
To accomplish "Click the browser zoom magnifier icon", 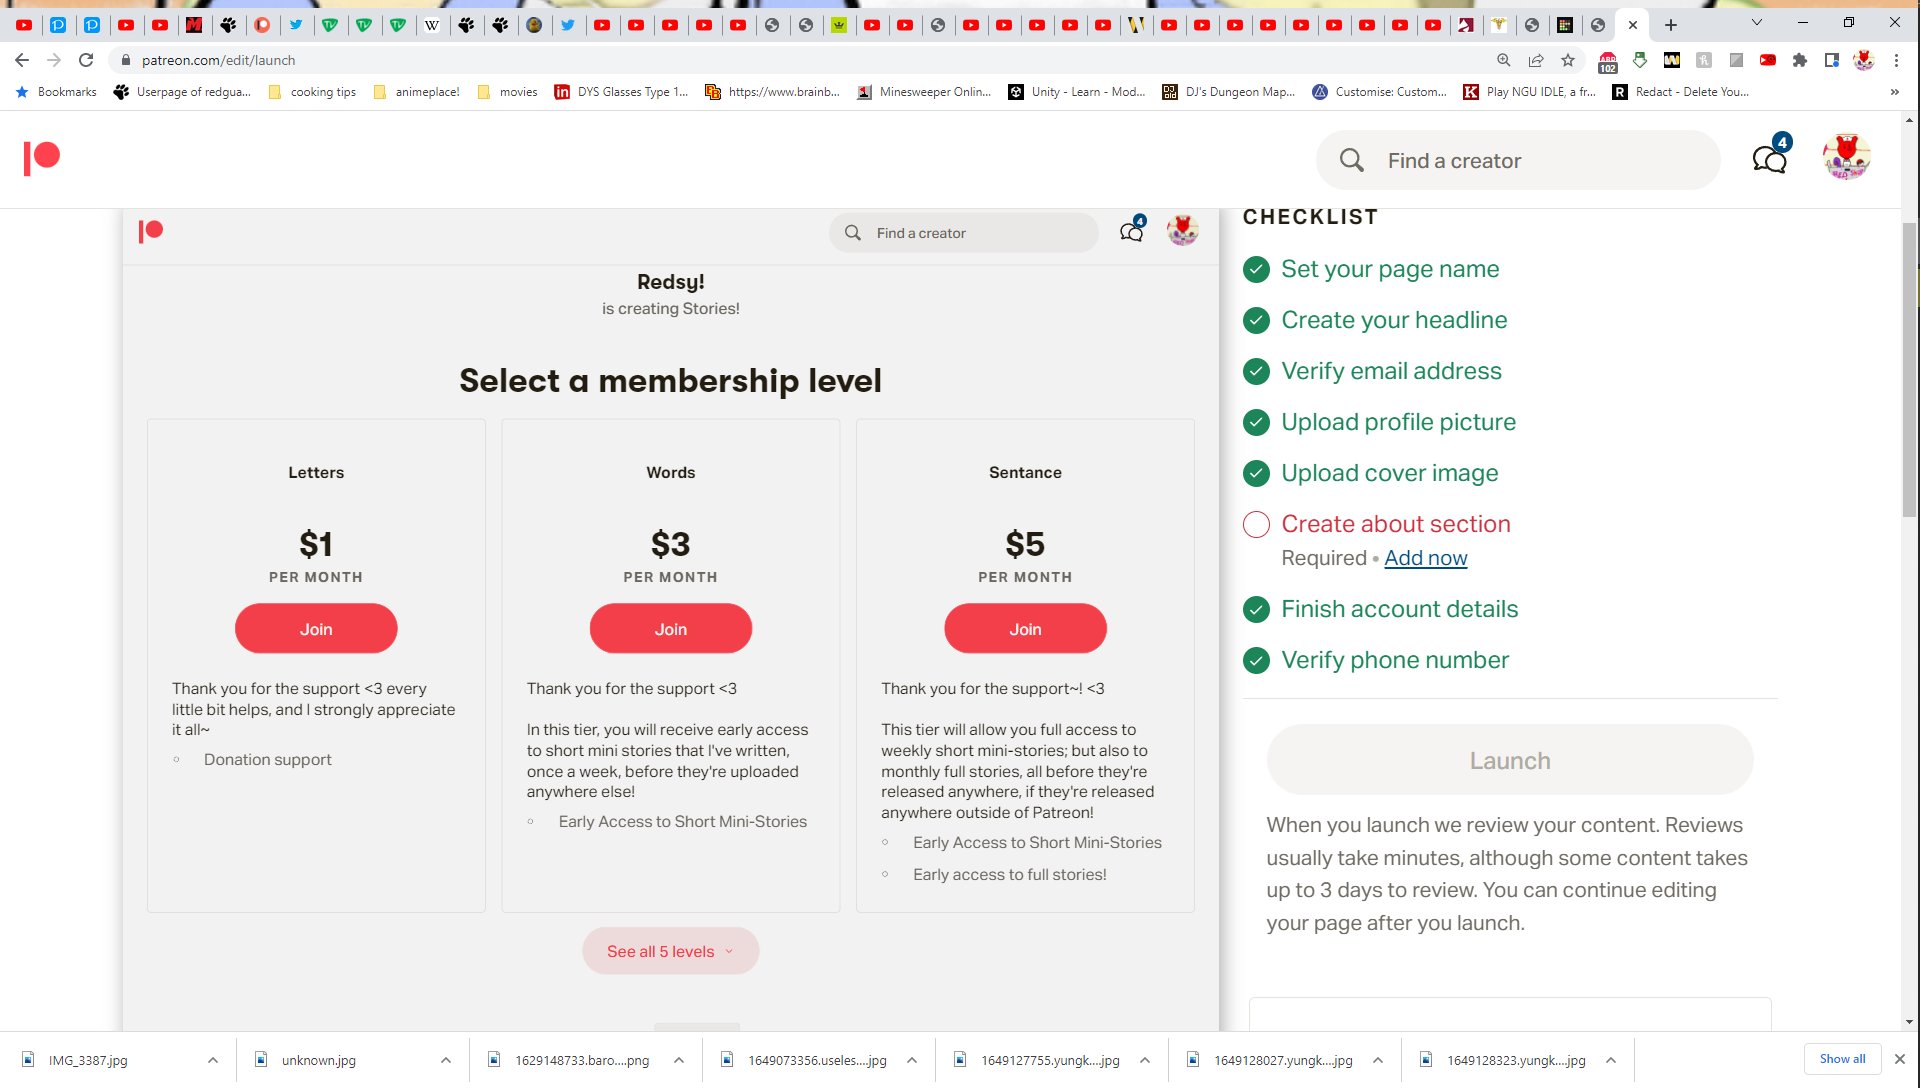I will 1503,60.
